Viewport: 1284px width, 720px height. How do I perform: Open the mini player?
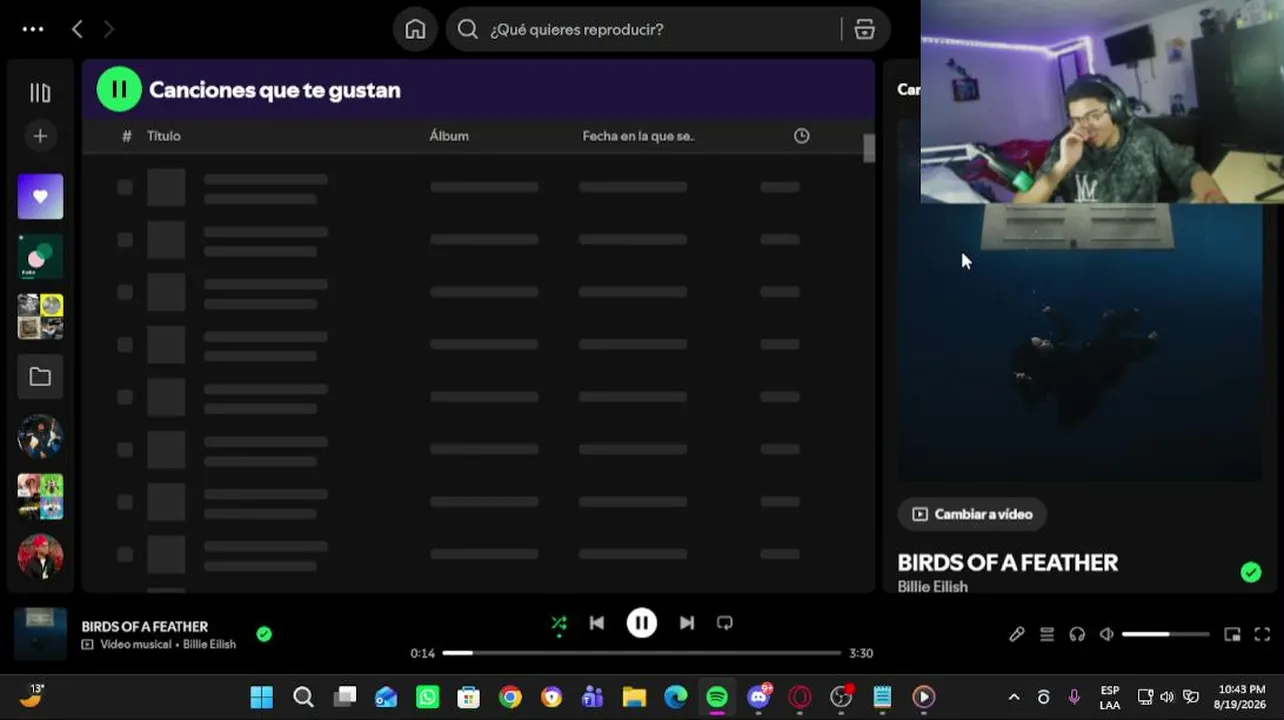pyautogui.click(x=1233, y=634)
